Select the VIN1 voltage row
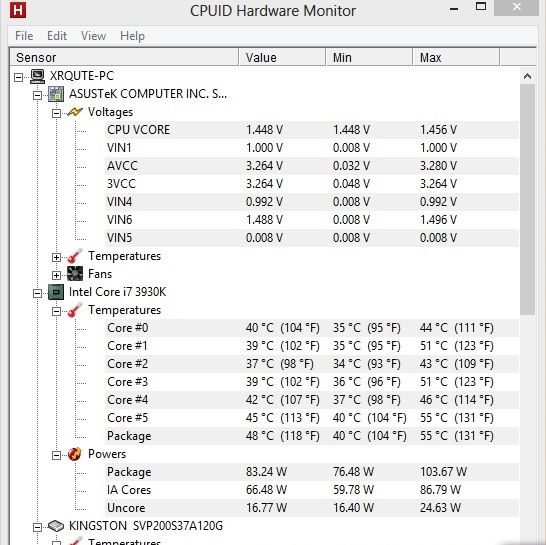 (x=312, y=148)
